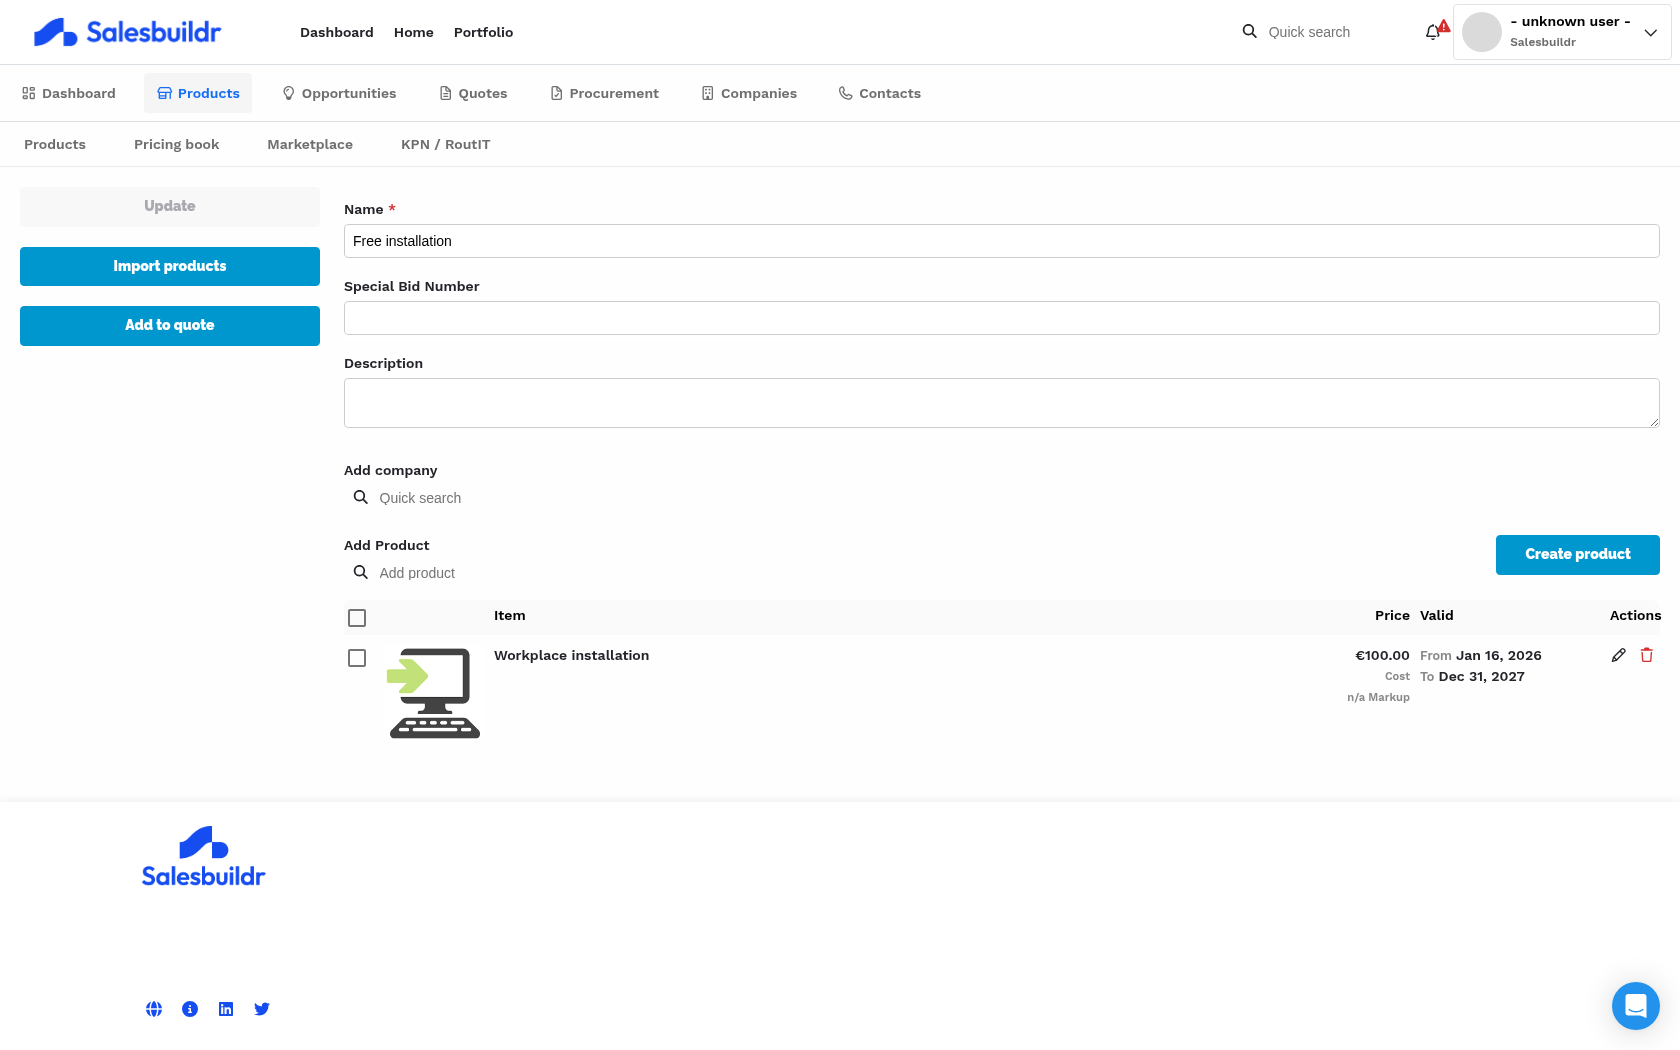Click the €100.00 price value
This screenshot has width=1680, height=1050.
click(1382, 655)
